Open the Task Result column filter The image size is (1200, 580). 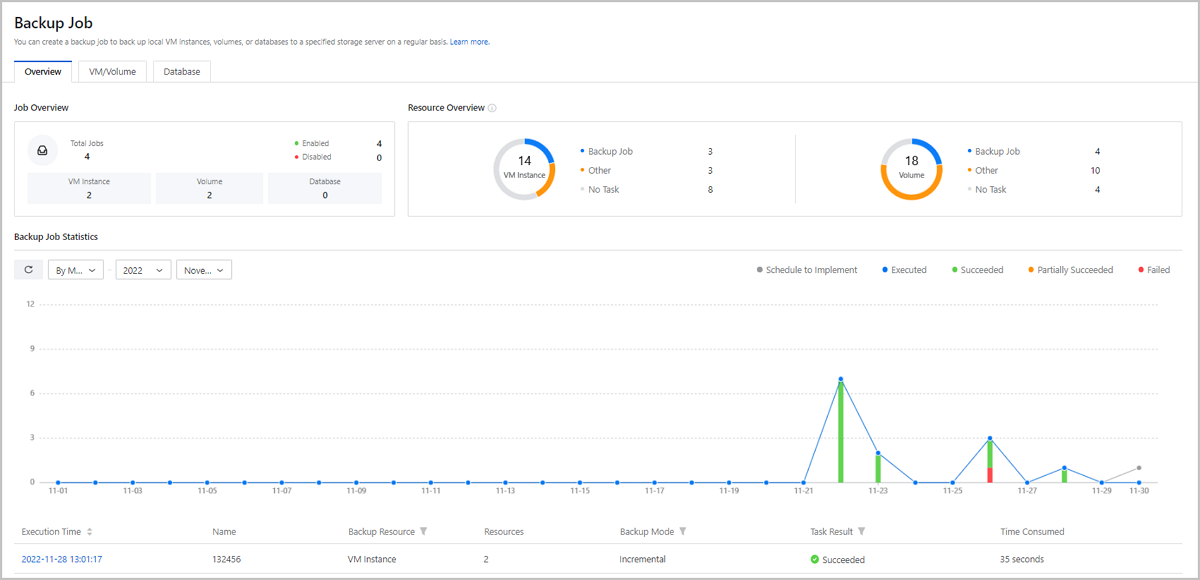click(x=861, y=532)
